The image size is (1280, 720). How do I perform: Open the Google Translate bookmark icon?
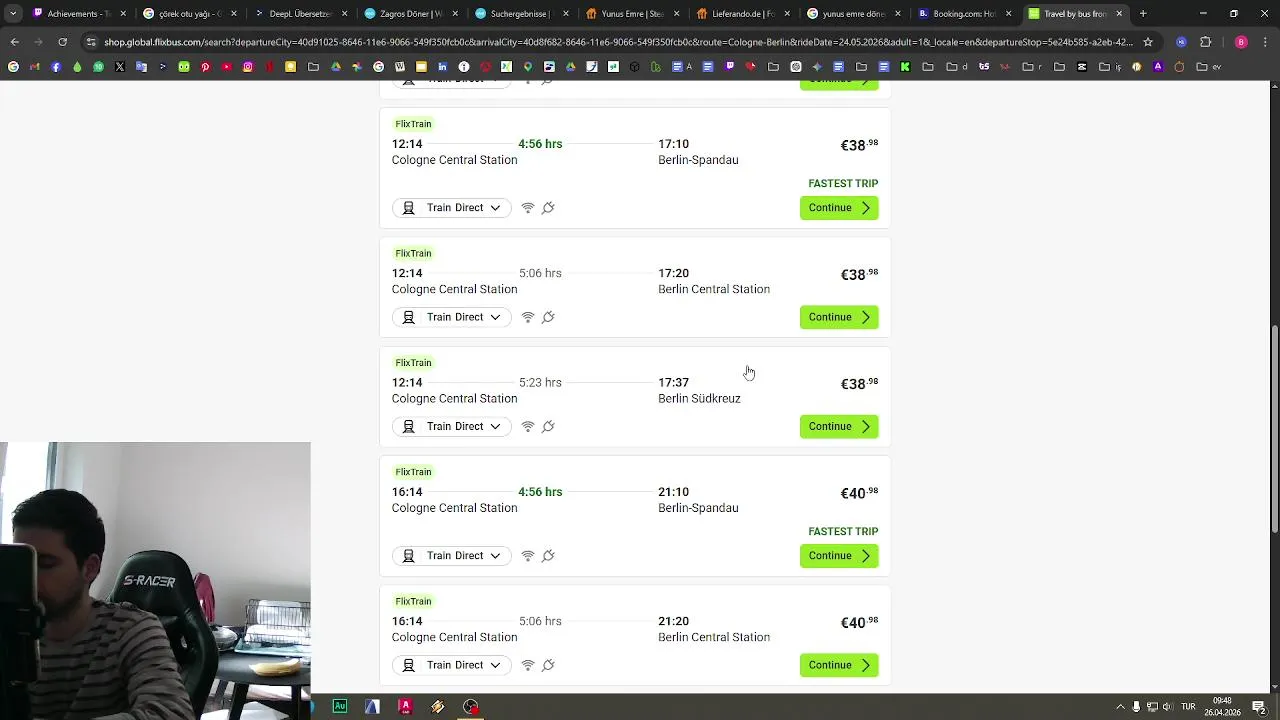point(141,67)
